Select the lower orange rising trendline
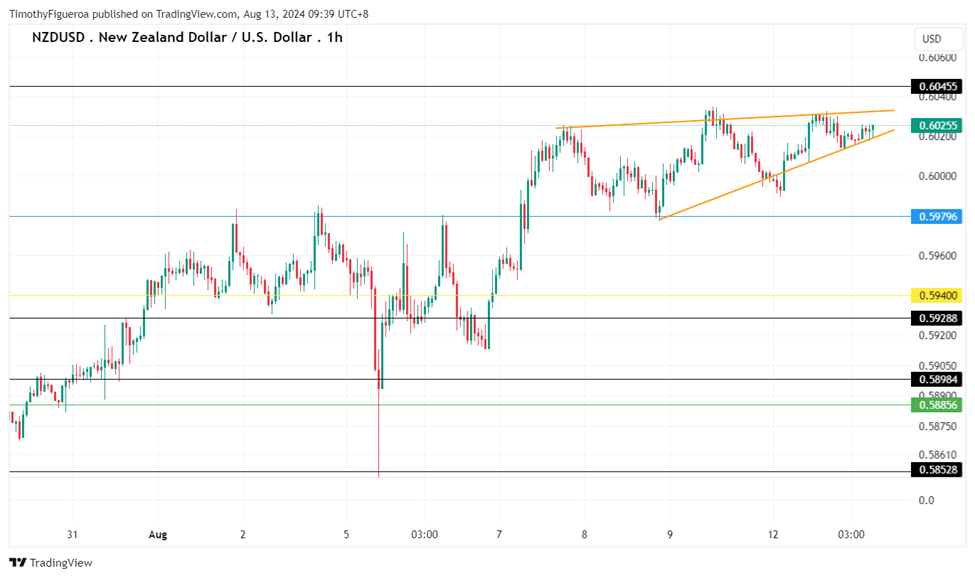 pos(760,182)
